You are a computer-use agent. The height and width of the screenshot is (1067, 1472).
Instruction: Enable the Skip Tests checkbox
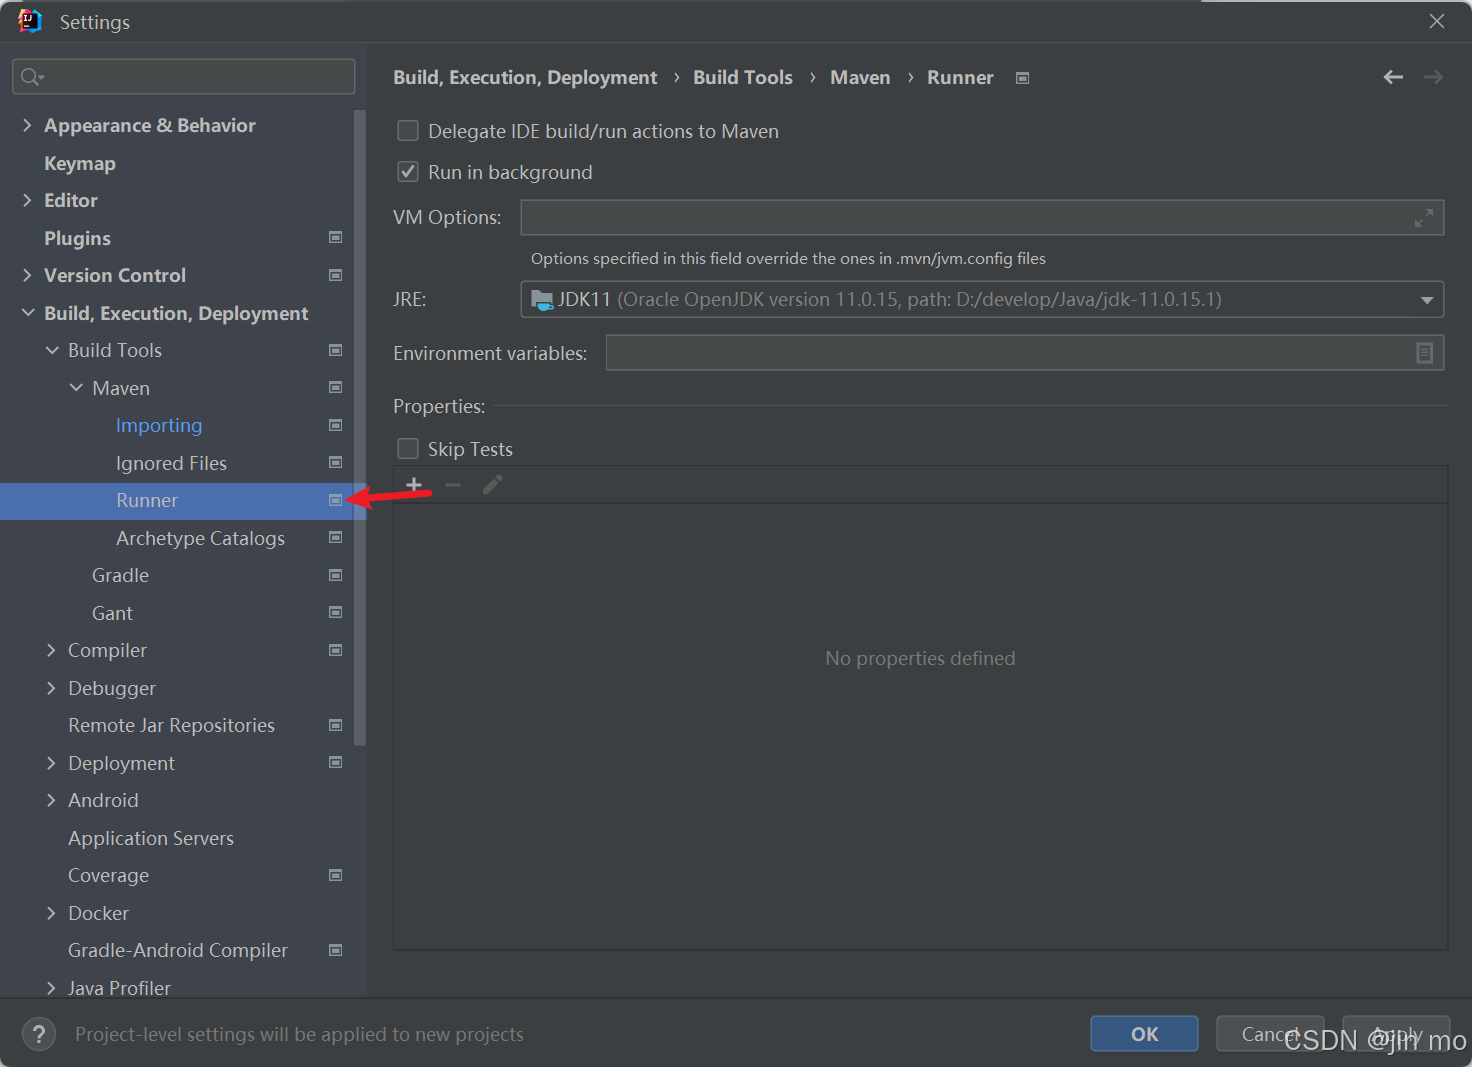(x=408, y=449)
